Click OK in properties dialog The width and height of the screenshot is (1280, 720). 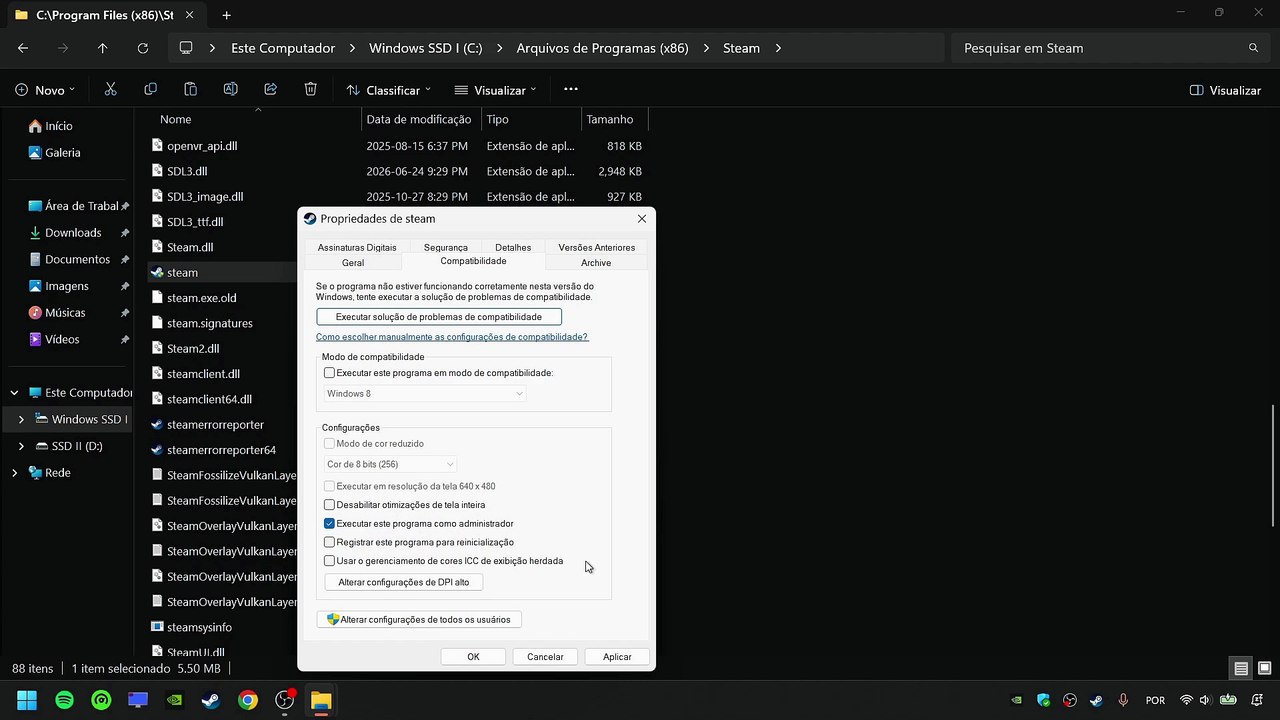coord(473,657)
